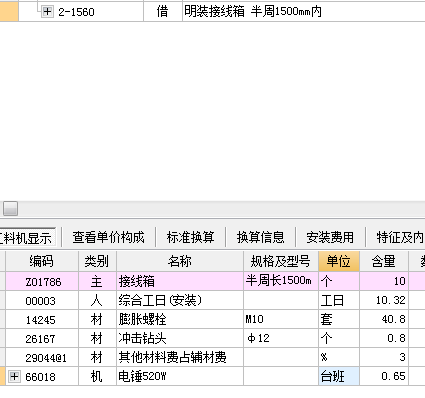Open the 安装费用 tab

330,238
